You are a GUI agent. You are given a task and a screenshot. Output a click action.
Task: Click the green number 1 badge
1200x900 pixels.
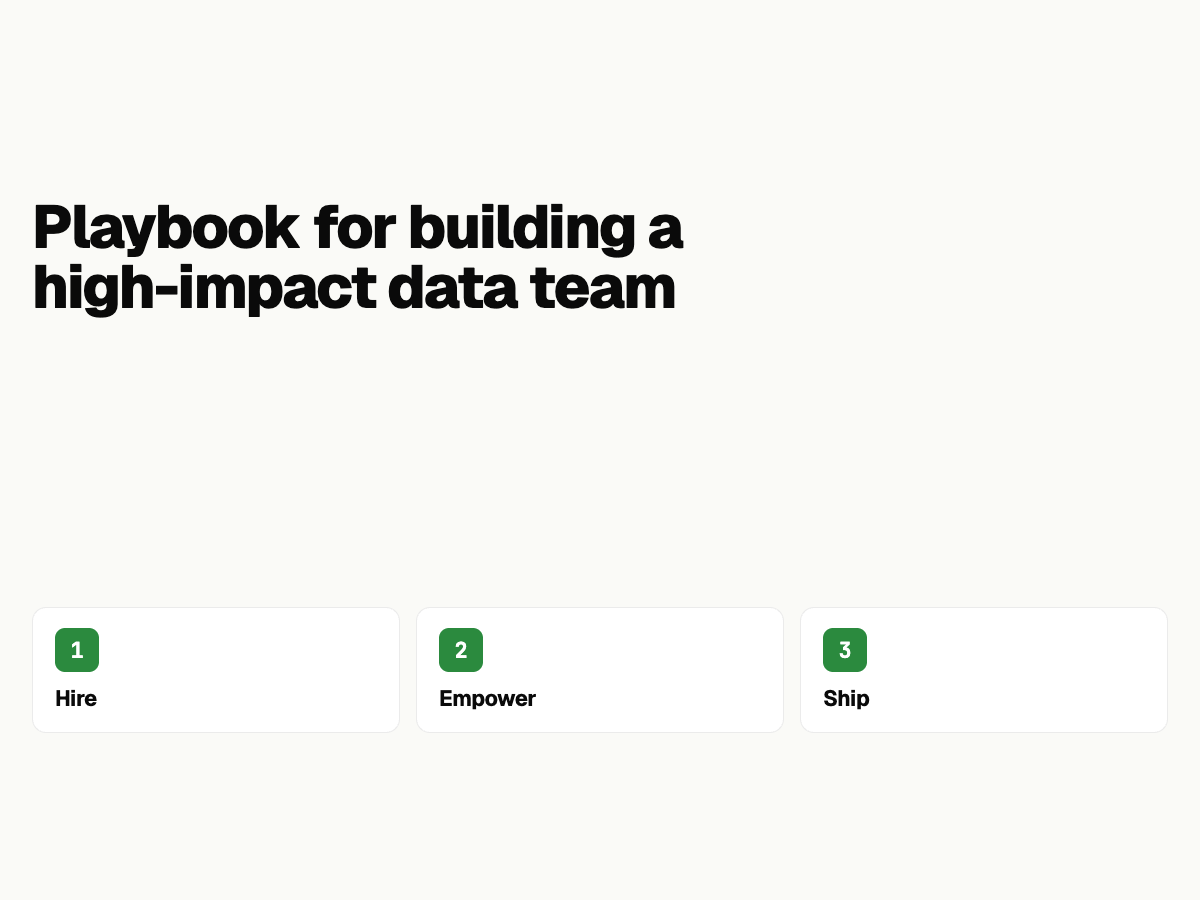point(77,650)
